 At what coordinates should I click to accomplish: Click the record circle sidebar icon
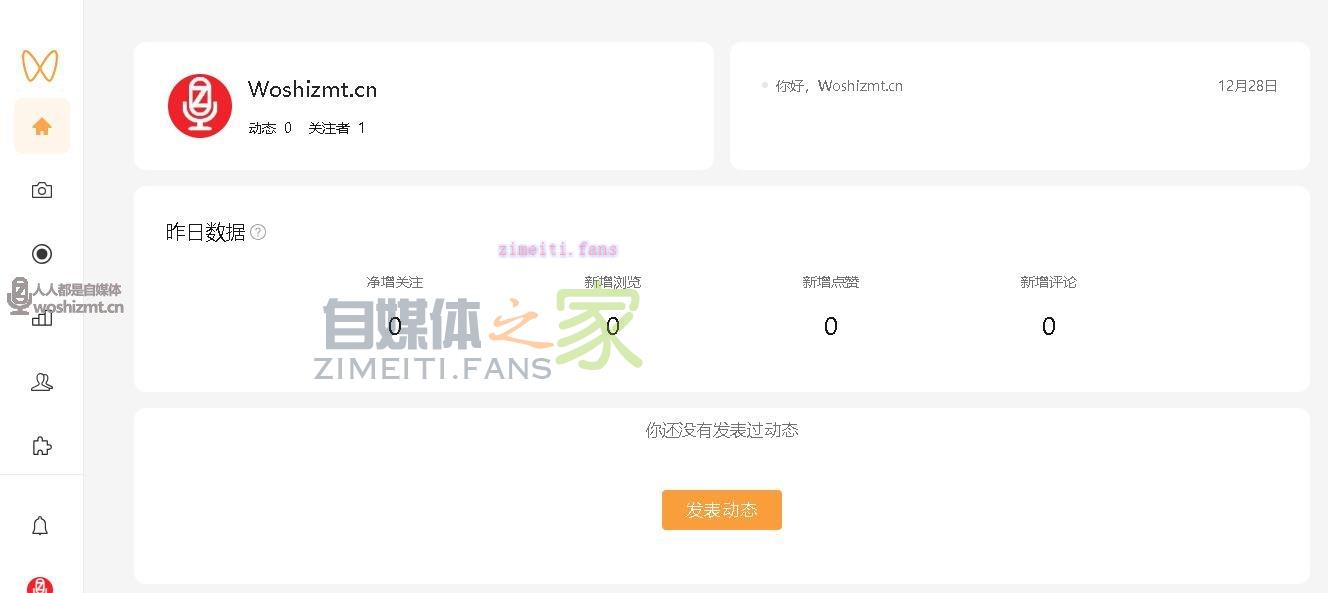coord(42,254)
